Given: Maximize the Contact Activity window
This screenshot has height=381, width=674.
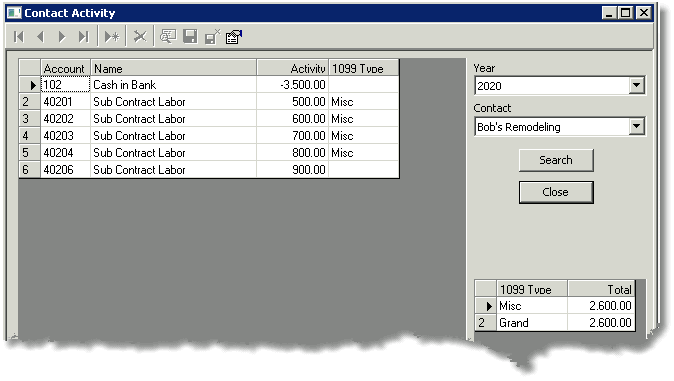Looking at the screenshot, I should pos(626,13).
